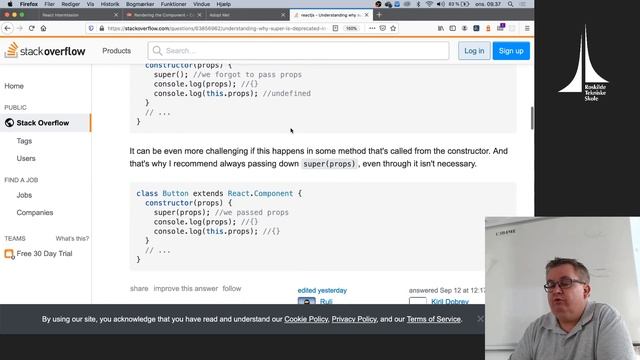The image size is (640, 360).
Task: Click Free 30 Day Trial link
Action: tap(44, 253)
